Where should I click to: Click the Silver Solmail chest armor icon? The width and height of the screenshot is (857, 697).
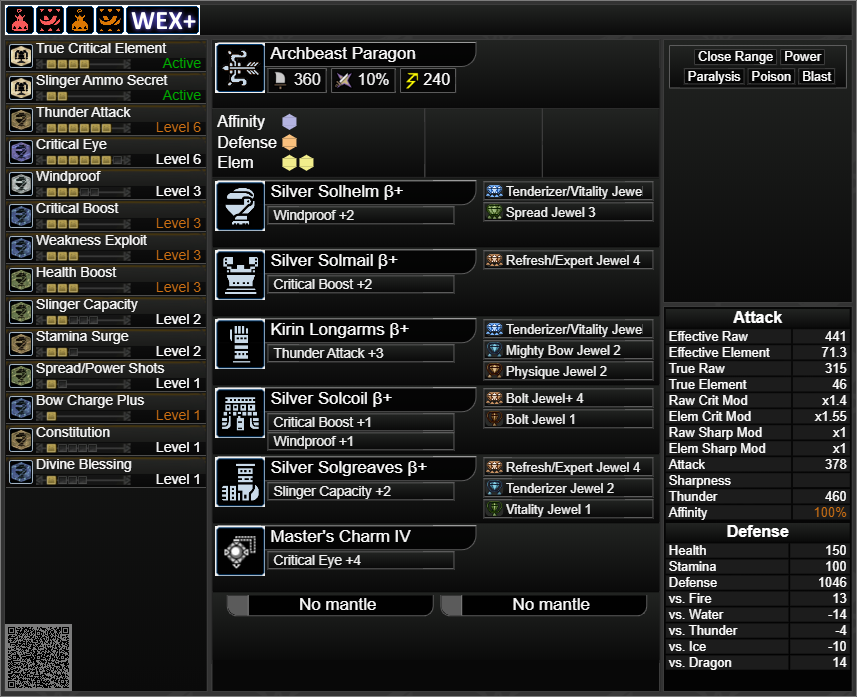click(240, 275)
